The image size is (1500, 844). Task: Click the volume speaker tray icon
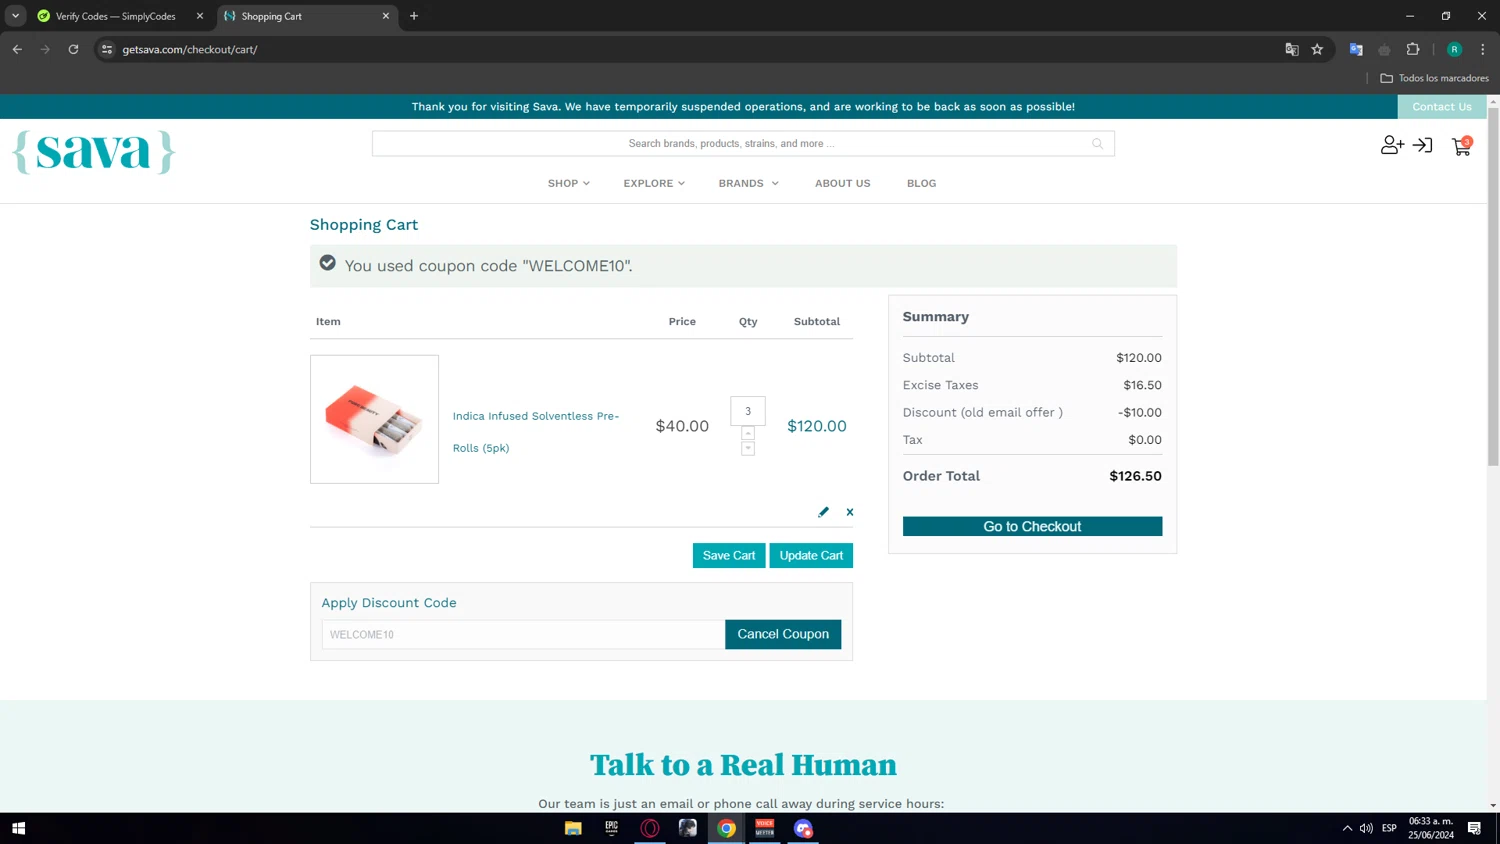[x=1366, y=828]
